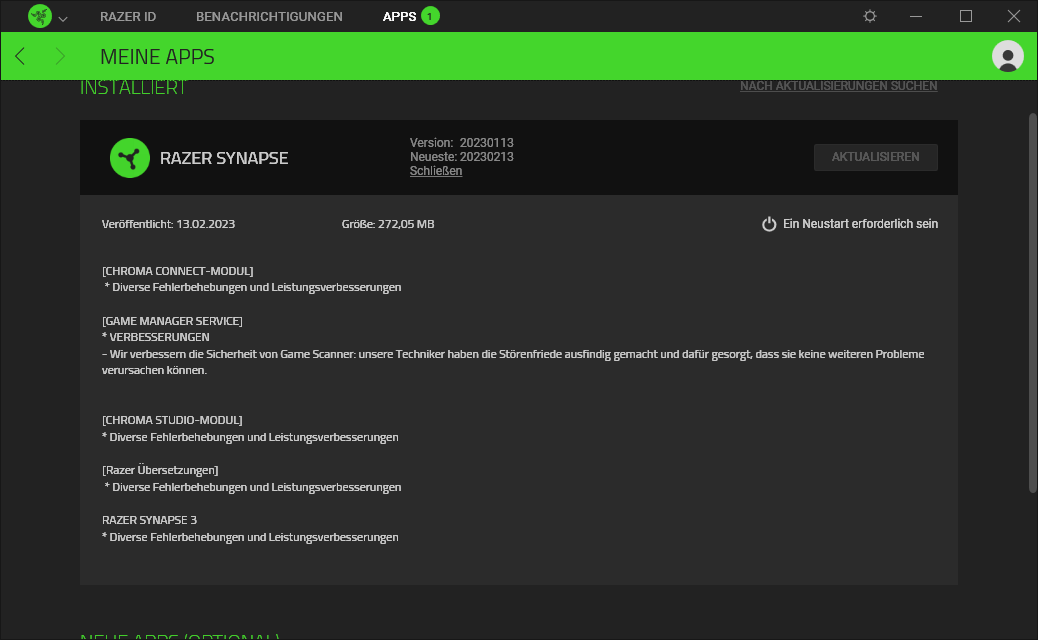Click the RAZER SYNAPSE title text

click(224, 158)
